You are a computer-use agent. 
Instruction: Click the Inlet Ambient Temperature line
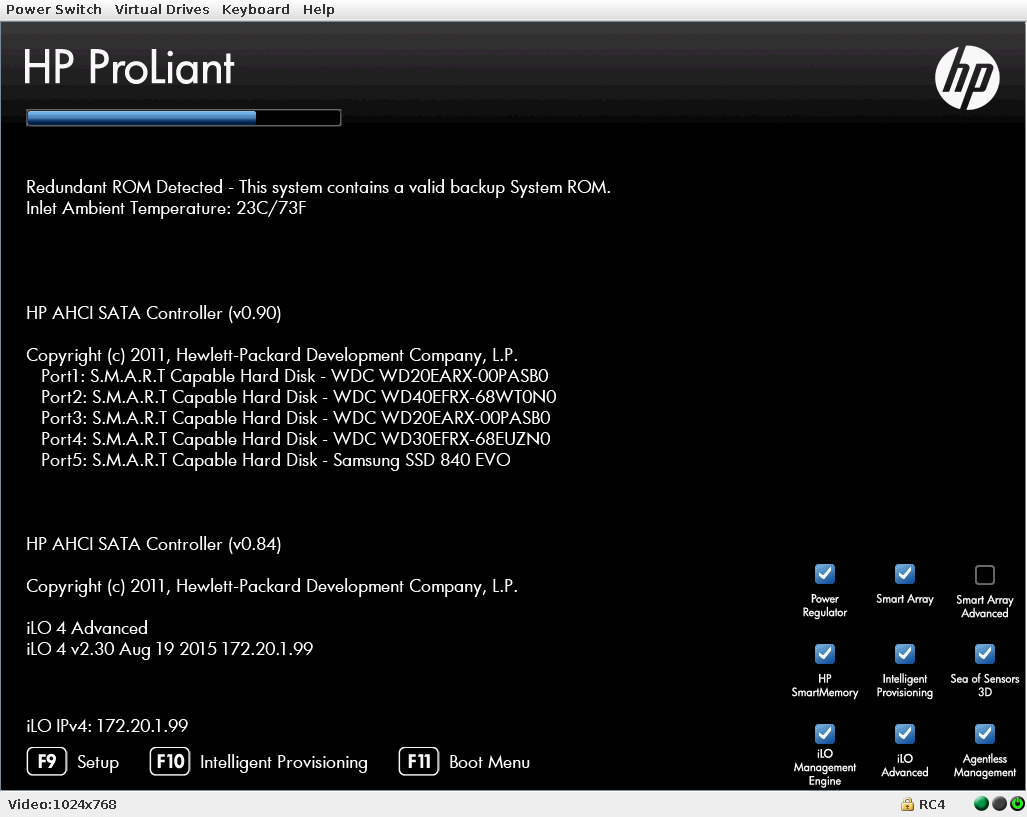click(166, 208)
